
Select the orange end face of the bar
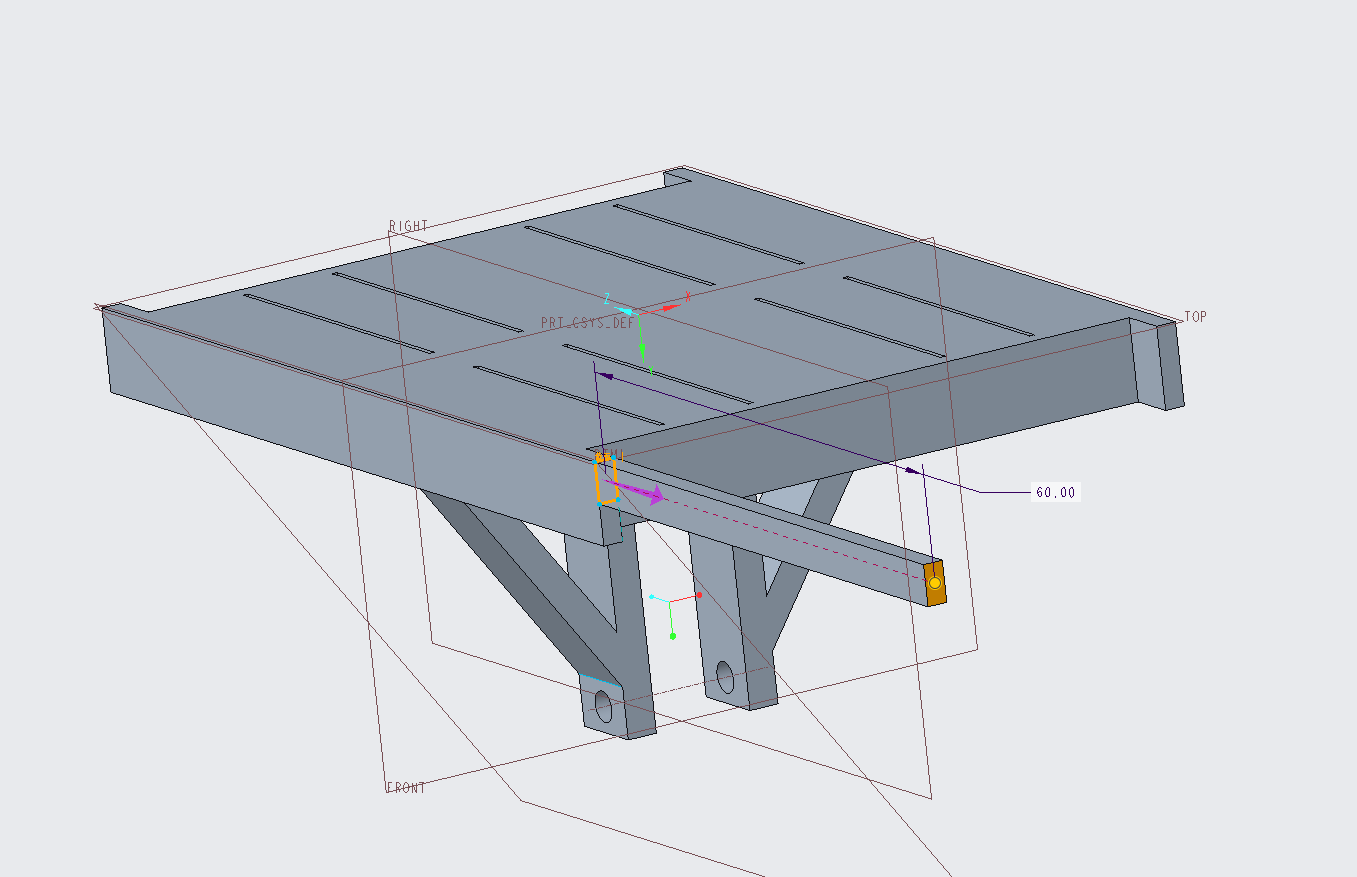[934, 583]
